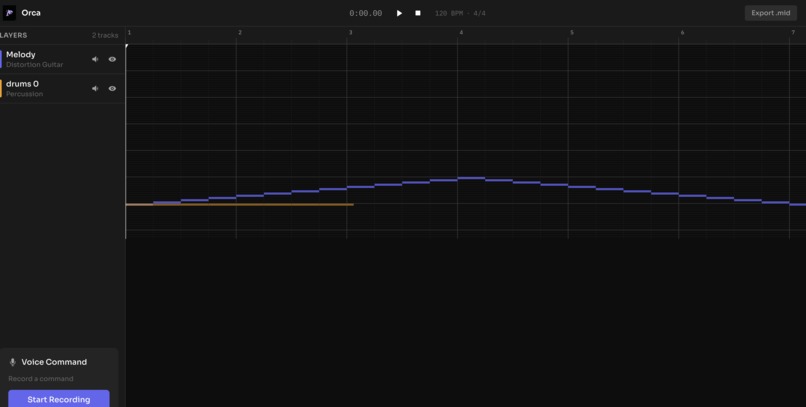The image size is (806, 407).
Task: Click the bar 1 marker in timeline ruler
Action: tap(129, 32)
